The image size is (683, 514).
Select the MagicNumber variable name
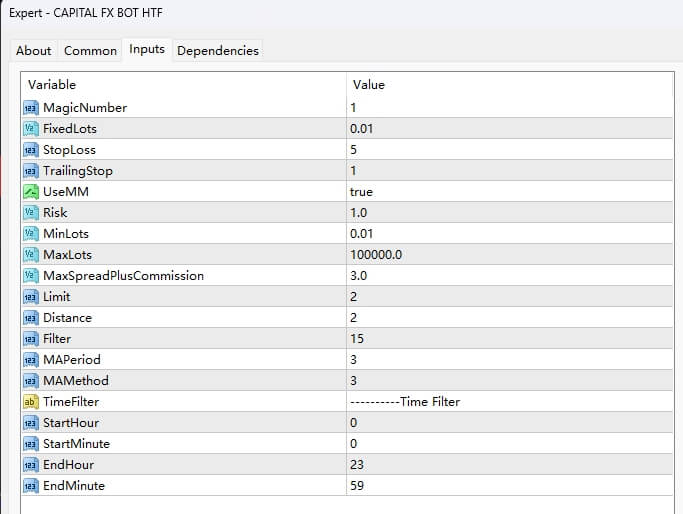click(x=85, y=108)
